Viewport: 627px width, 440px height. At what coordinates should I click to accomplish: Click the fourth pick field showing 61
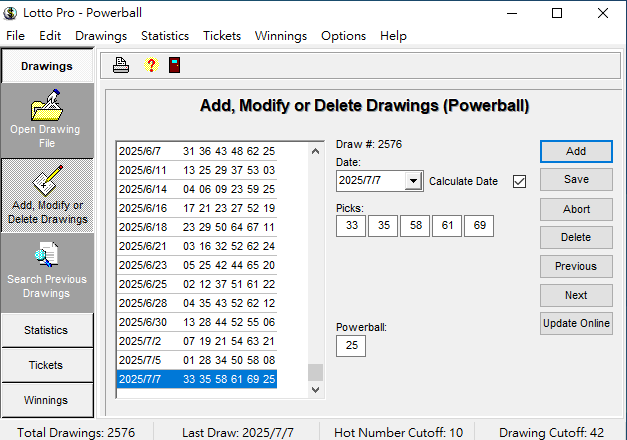point(447,226)
